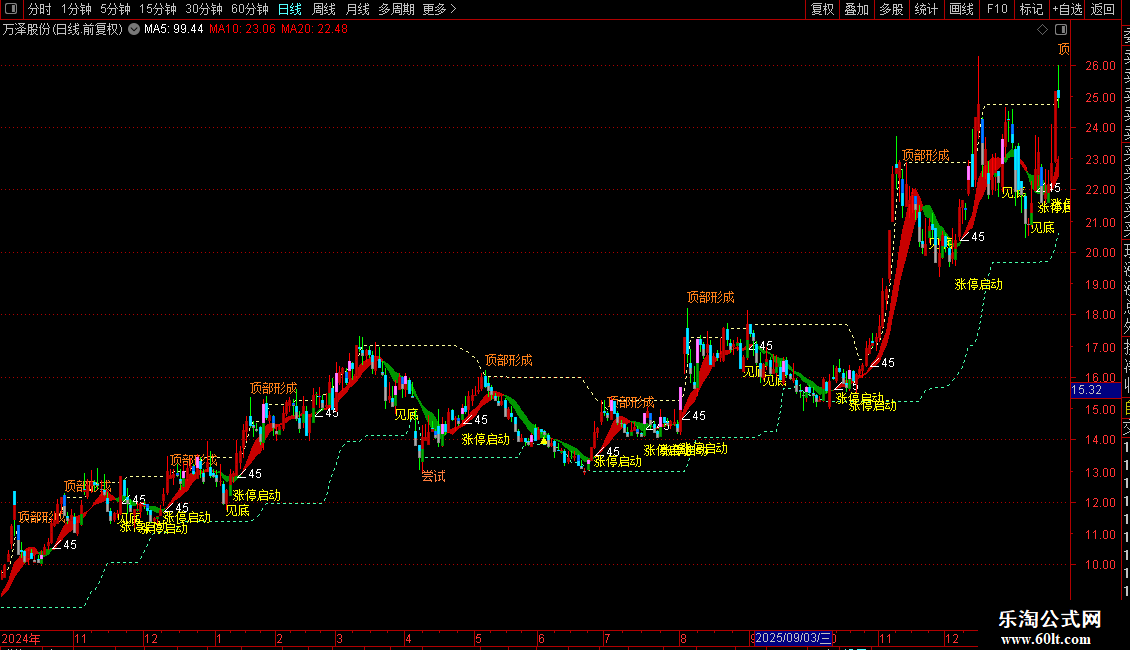Click the diamond icon above the price axis
Image resolution: width=1130 pixels, height=650 pixels.
1042,30
